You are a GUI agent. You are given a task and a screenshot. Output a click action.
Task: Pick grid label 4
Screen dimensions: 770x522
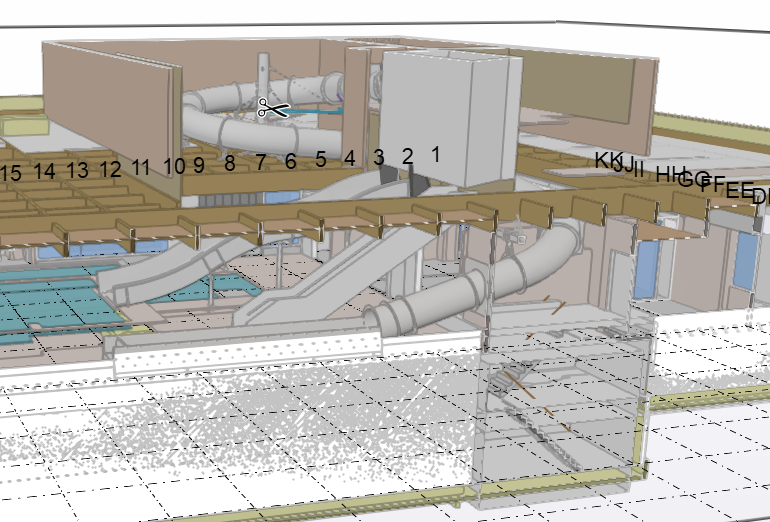point(349,158)
